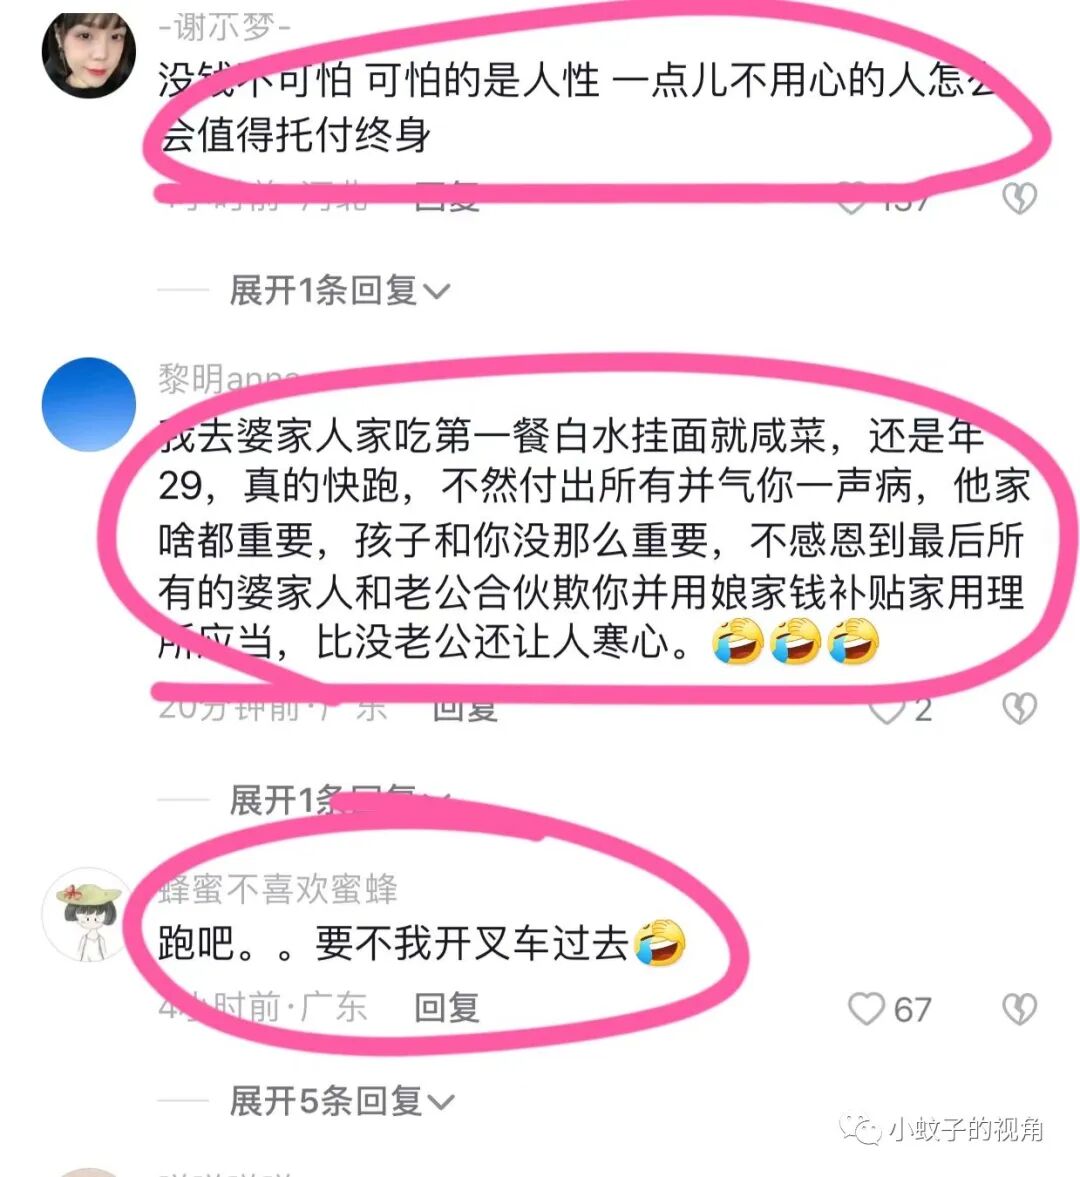Expand 展开1条 replies under 黎明anna comment
Screen dimensions: 1080x1177
click(339, 800)
